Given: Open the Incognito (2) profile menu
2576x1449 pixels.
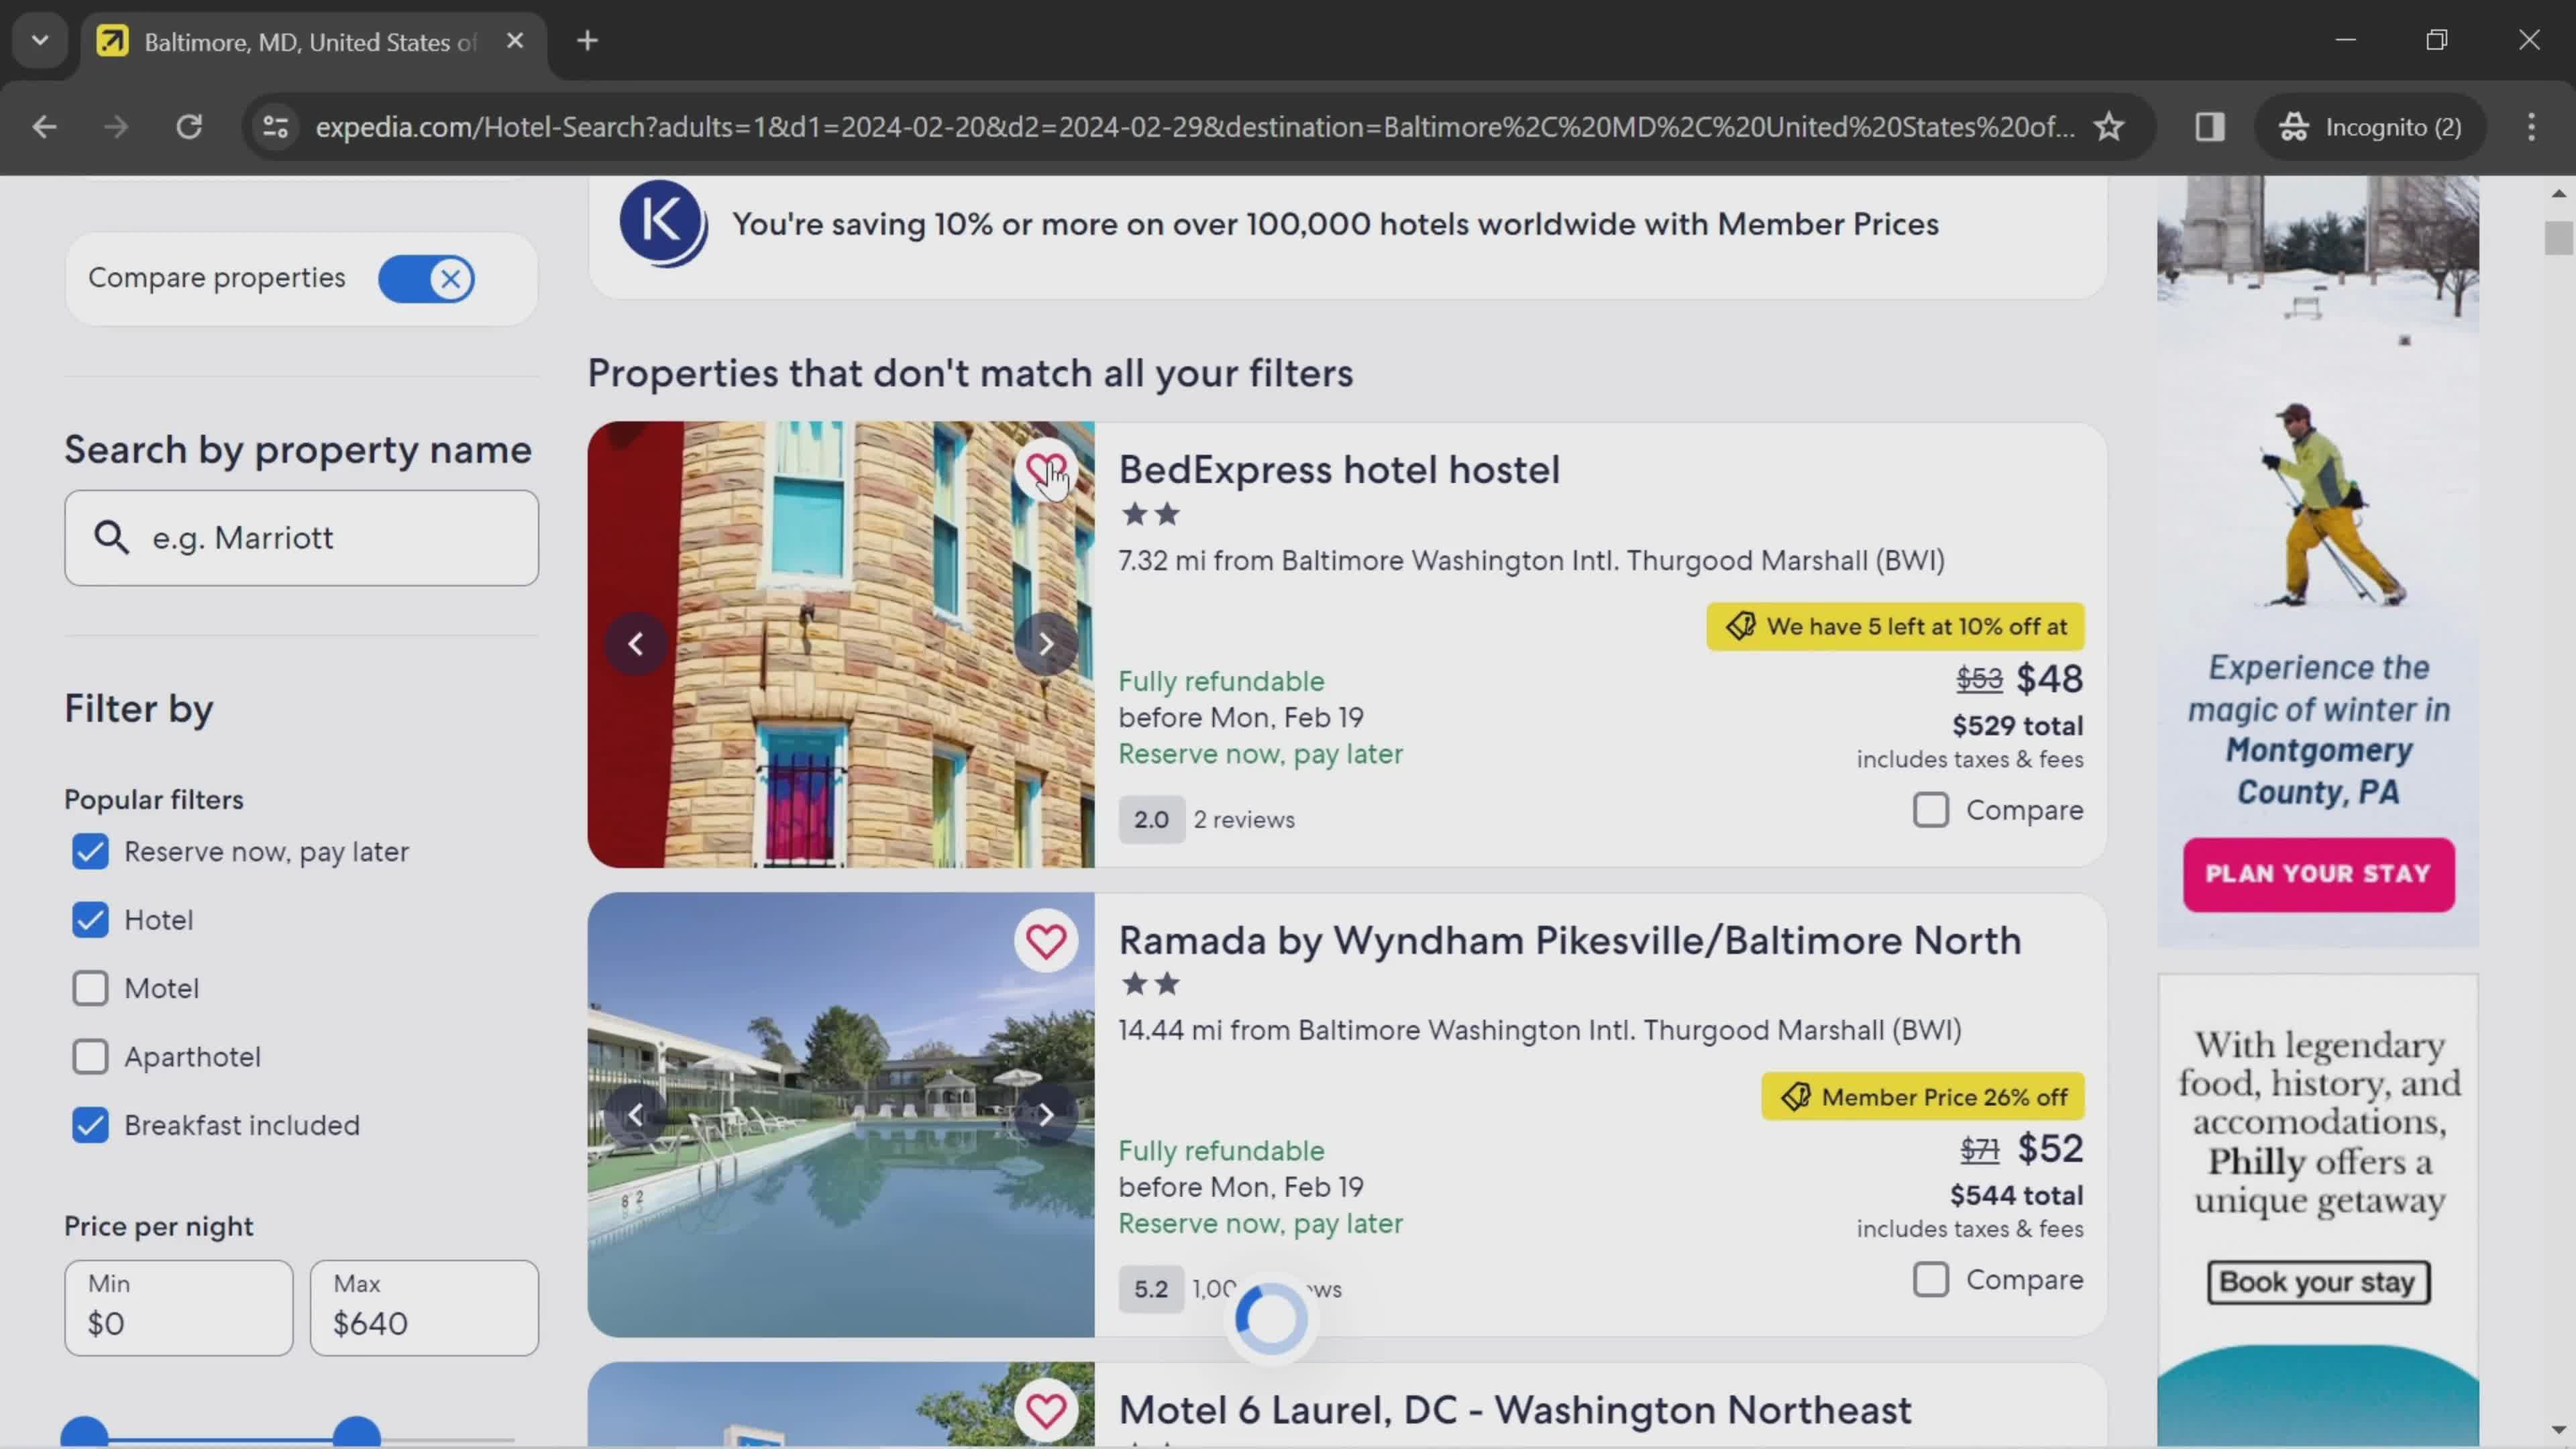Looking at the screenshot, I should [2369, 127].
